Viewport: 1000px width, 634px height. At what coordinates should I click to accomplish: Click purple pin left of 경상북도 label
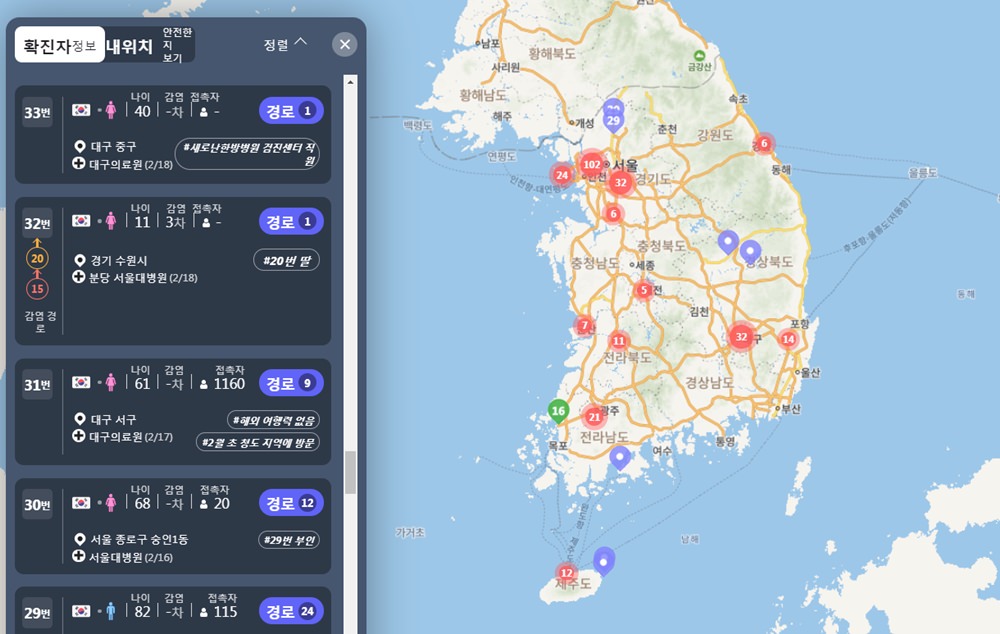point(728,242)
